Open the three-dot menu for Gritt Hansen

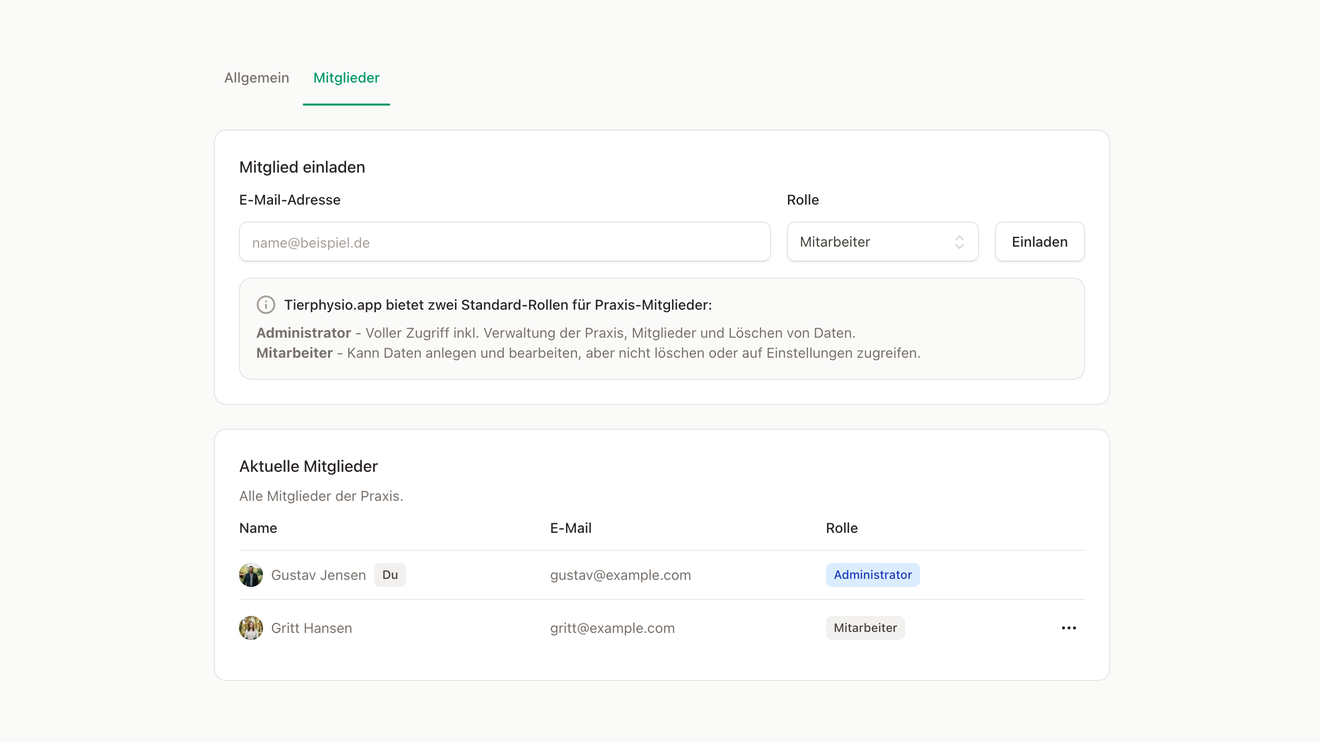click(x=1068, y=628)
